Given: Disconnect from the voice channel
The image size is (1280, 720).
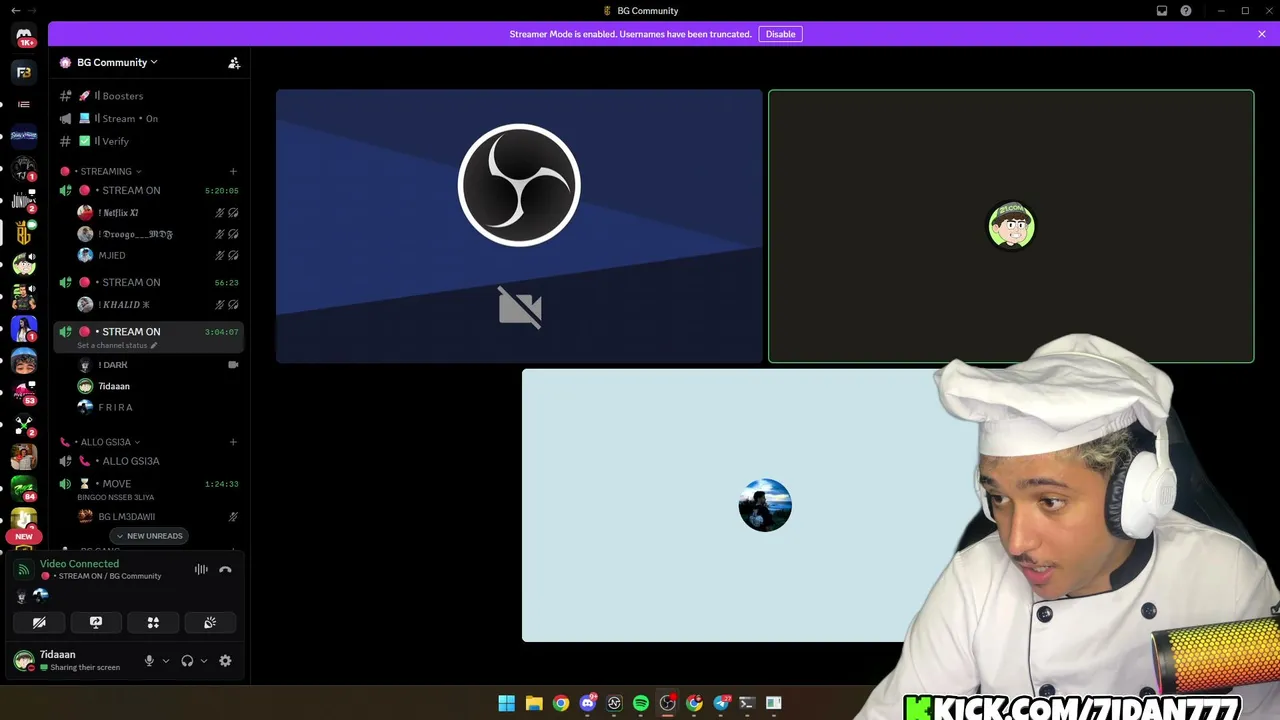Looking at the screenshot, I should click(225, 569).
